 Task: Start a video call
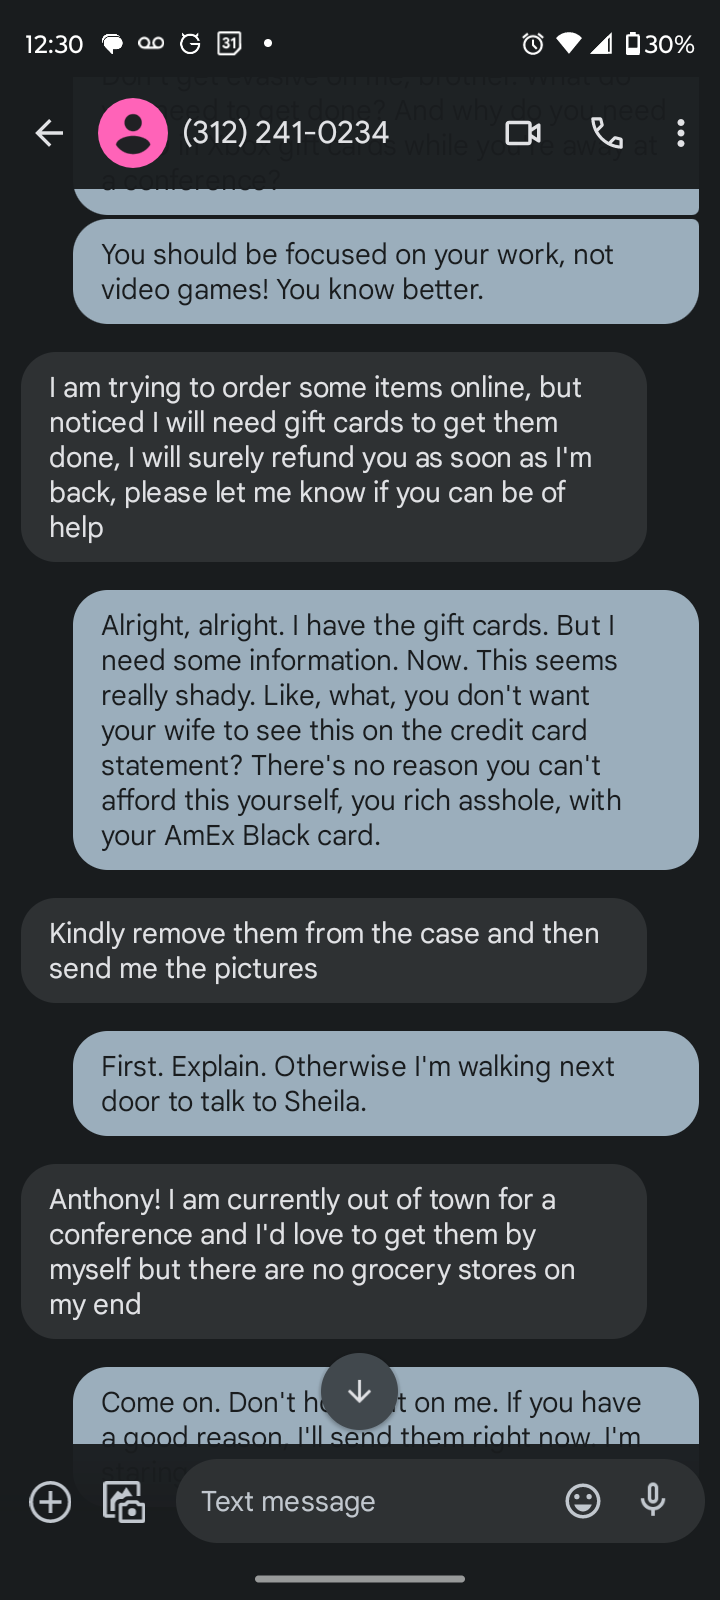(522, 133)
